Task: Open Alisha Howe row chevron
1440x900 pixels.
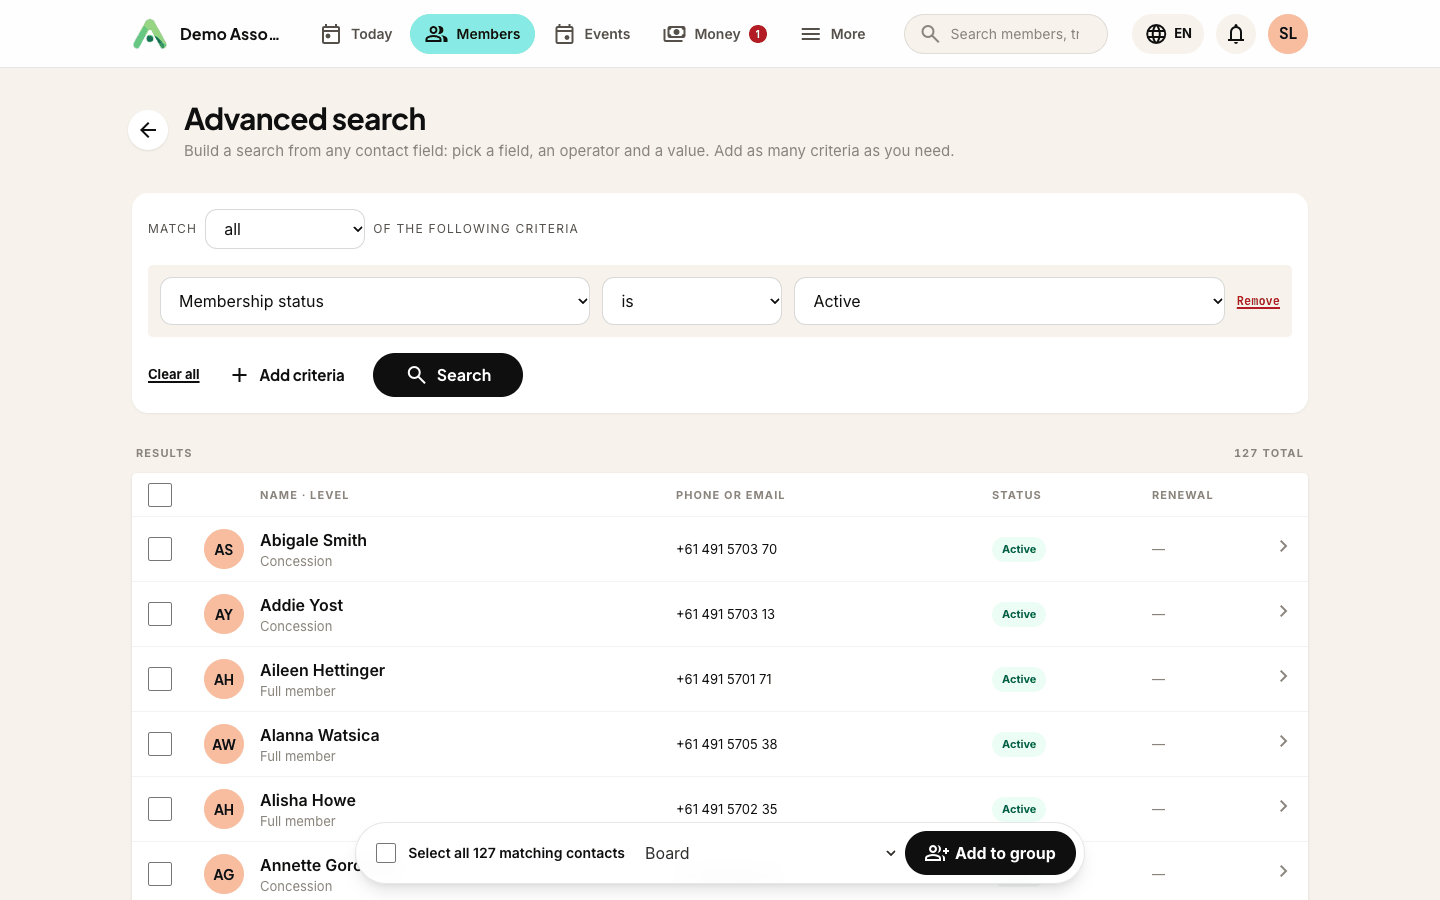Action: [1283, 806]
